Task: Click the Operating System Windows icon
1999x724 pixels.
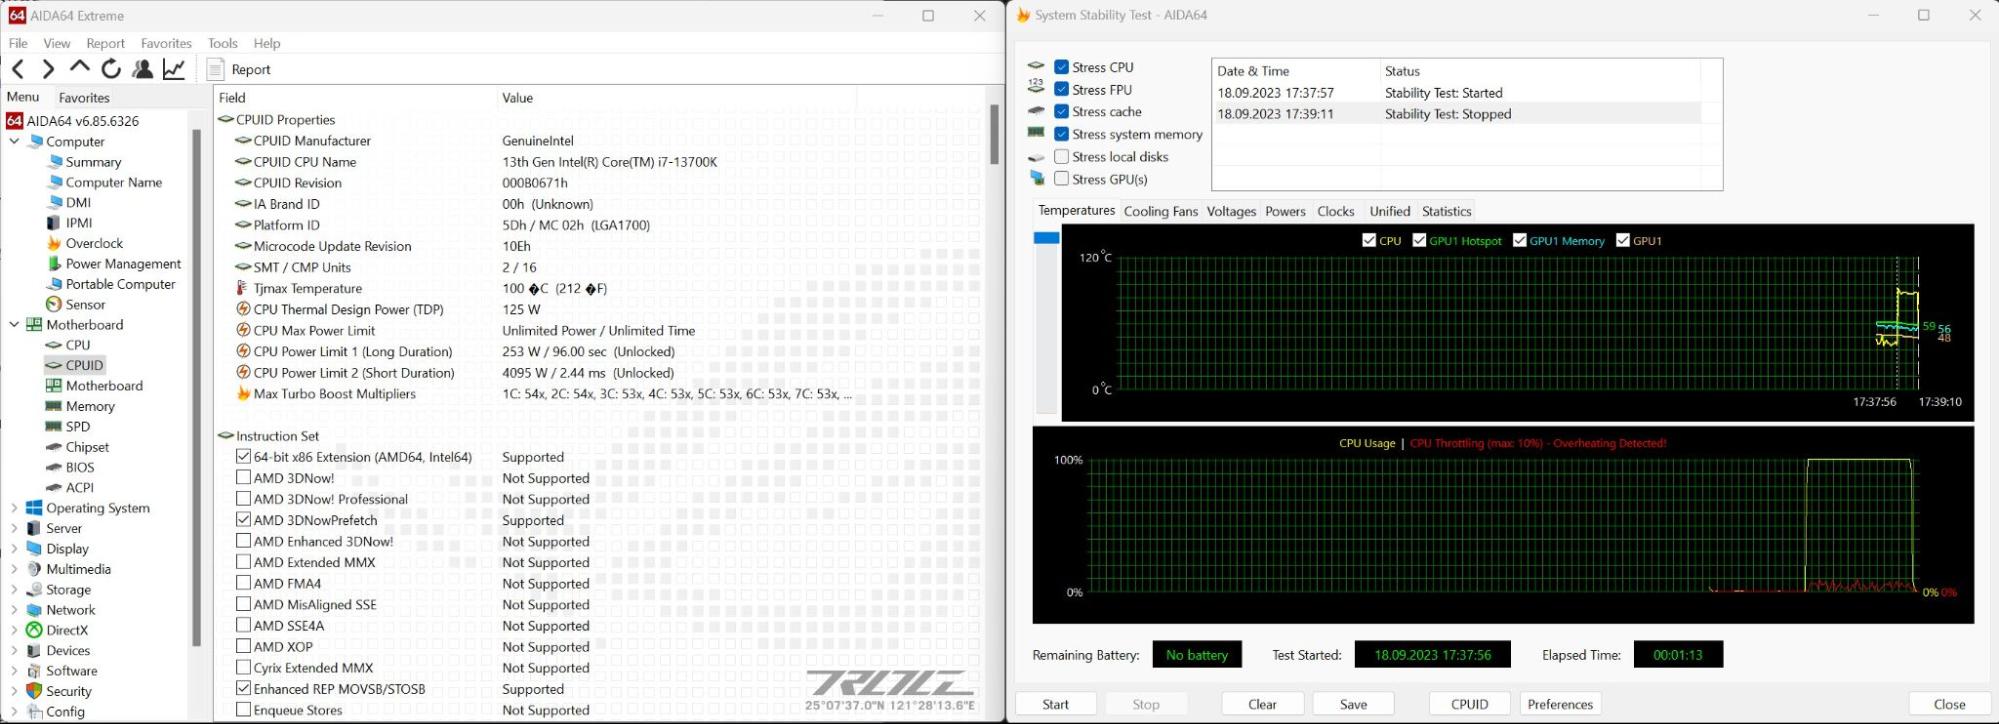Action: (34, 508)
